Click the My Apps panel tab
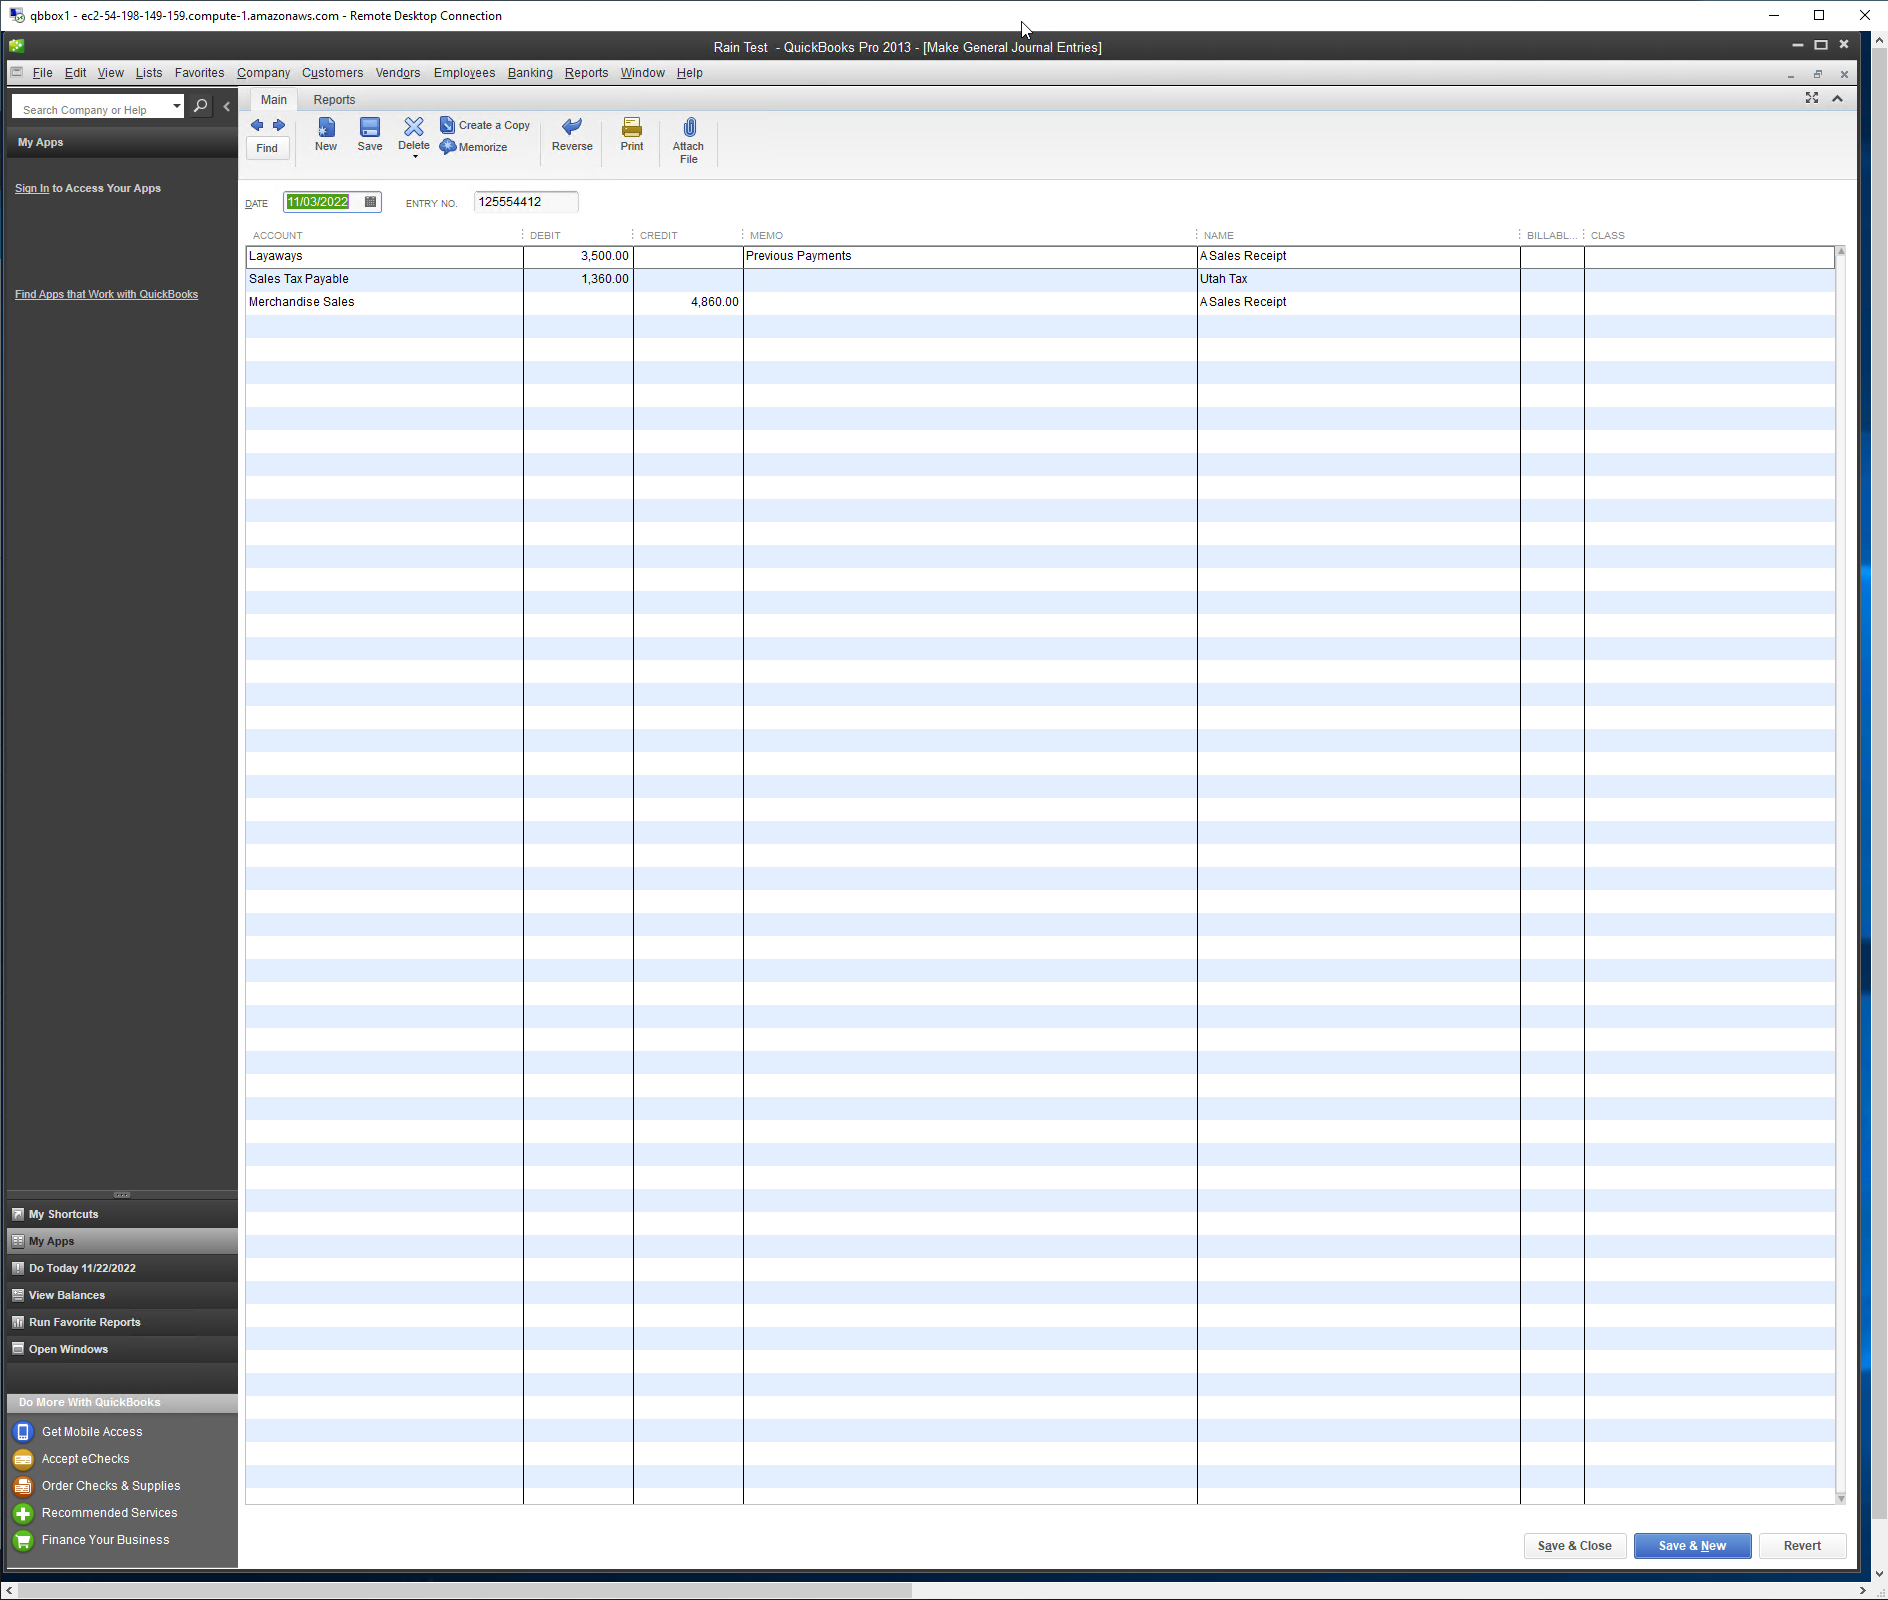 122,1241
